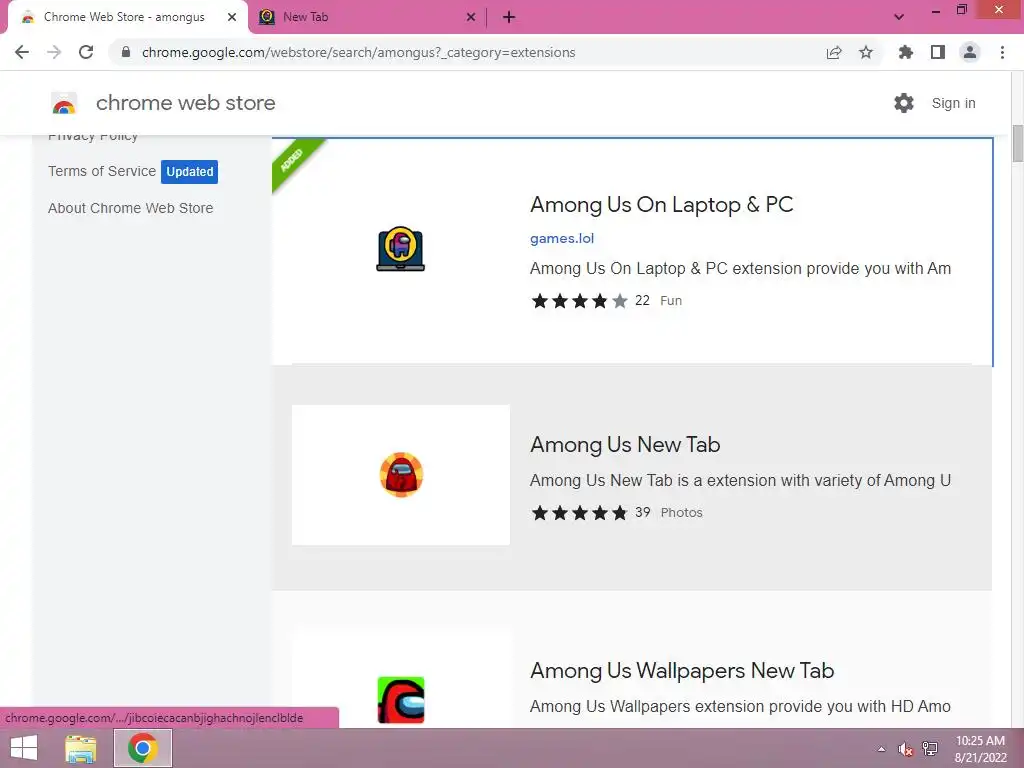
Task: Open the Extensions puzzle icon menu
Action: pyautogui.click(x=906, y=52)
